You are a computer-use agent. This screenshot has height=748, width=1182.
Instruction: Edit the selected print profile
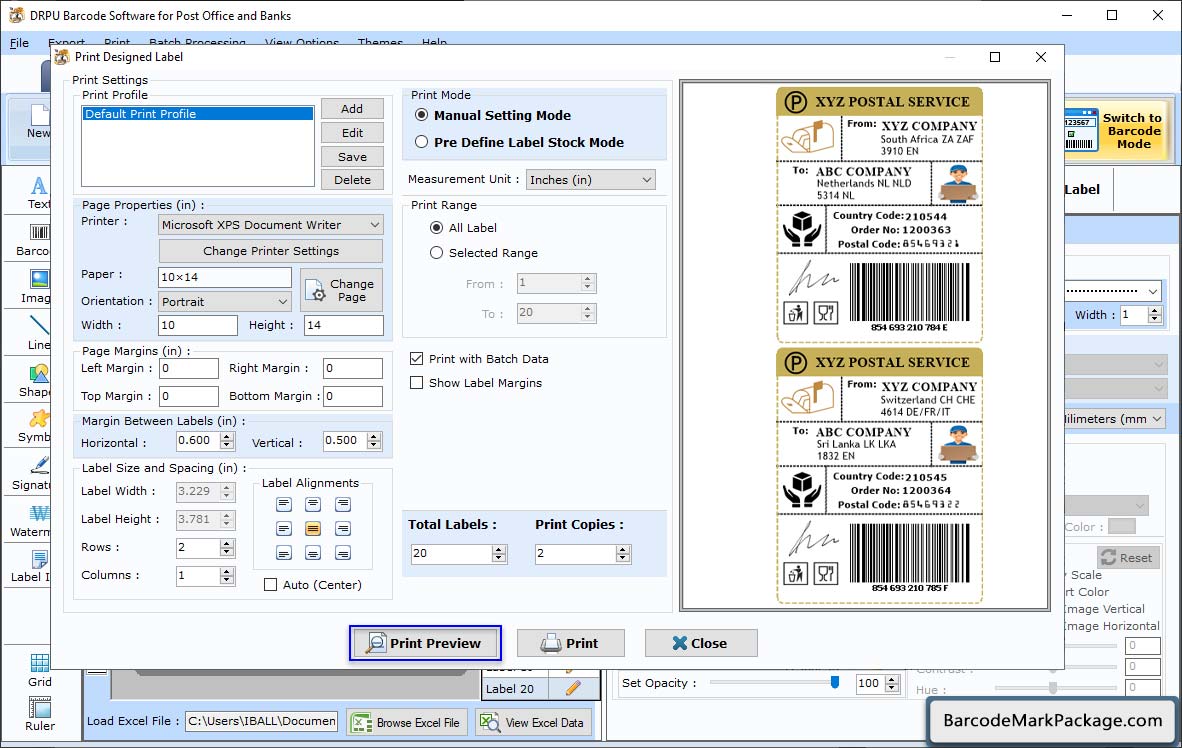point(352,133)
